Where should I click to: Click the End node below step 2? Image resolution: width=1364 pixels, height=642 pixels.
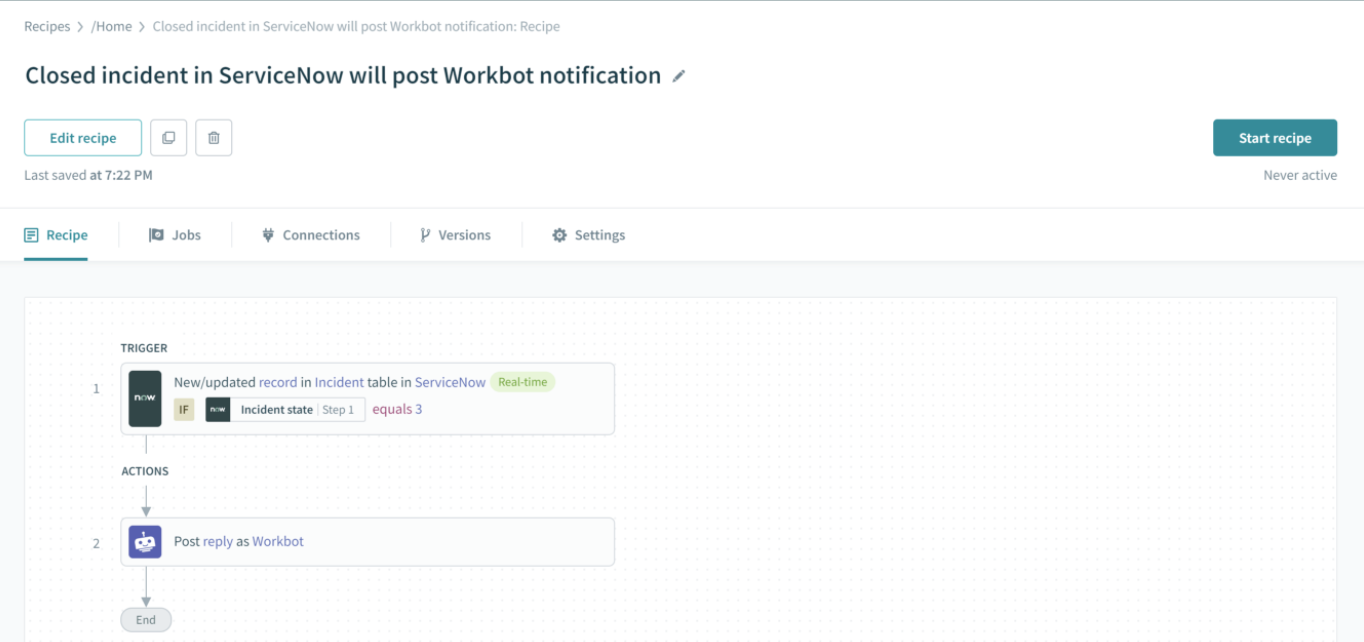(x=145, y=619)
